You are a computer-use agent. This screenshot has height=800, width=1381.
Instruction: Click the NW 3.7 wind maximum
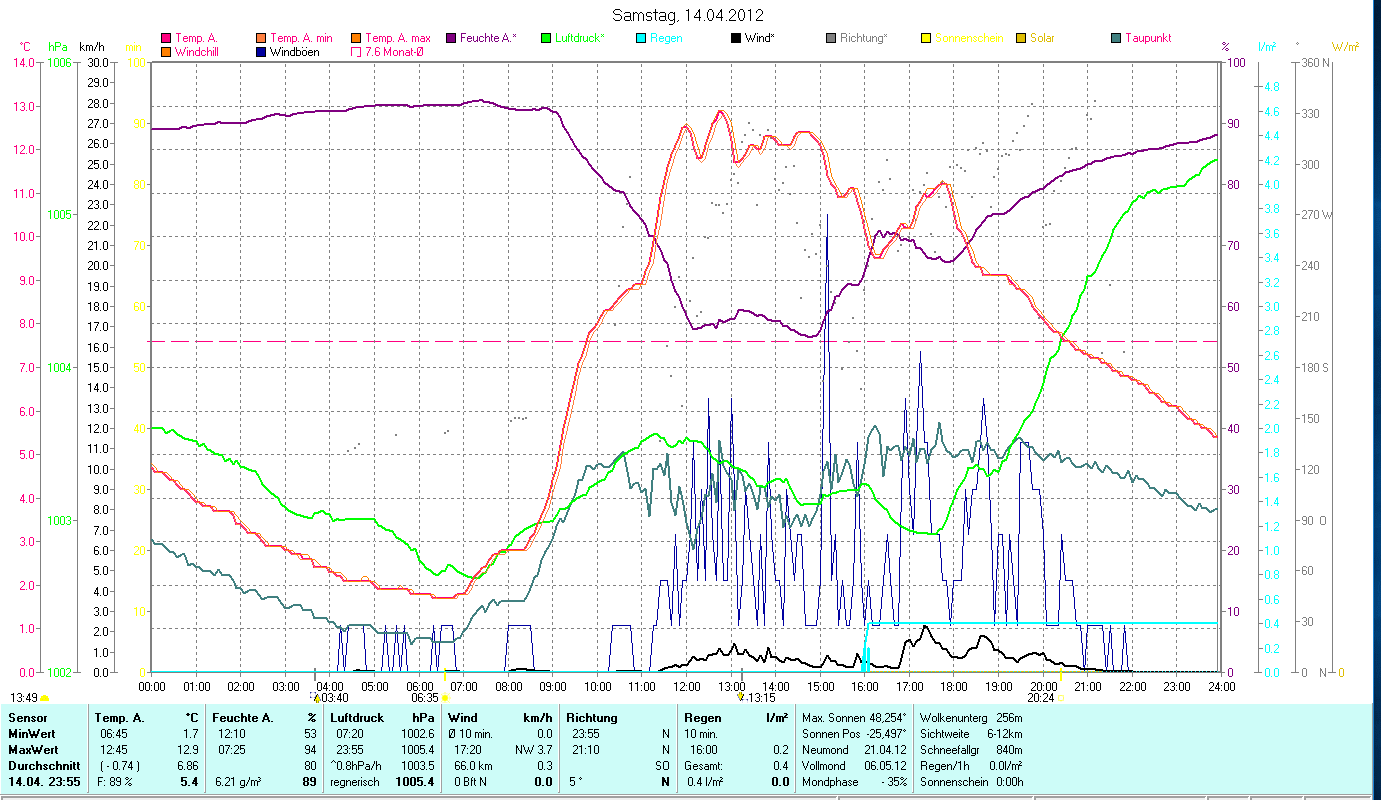coord(534,748)
